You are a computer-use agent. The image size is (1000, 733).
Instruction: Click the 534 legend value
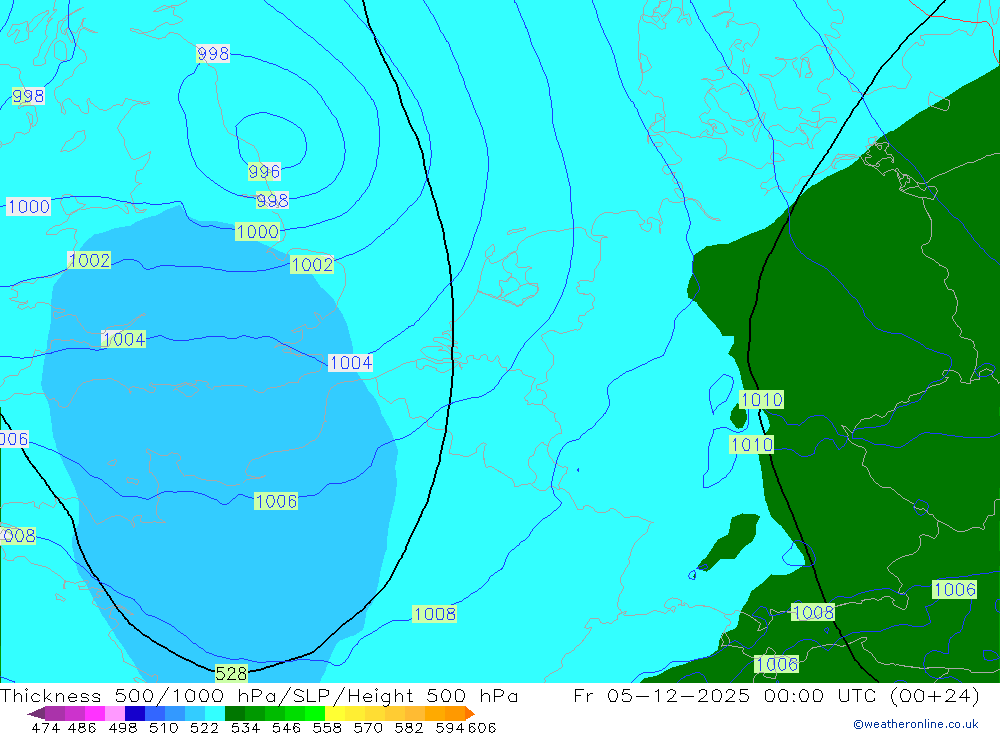(245, 727)
